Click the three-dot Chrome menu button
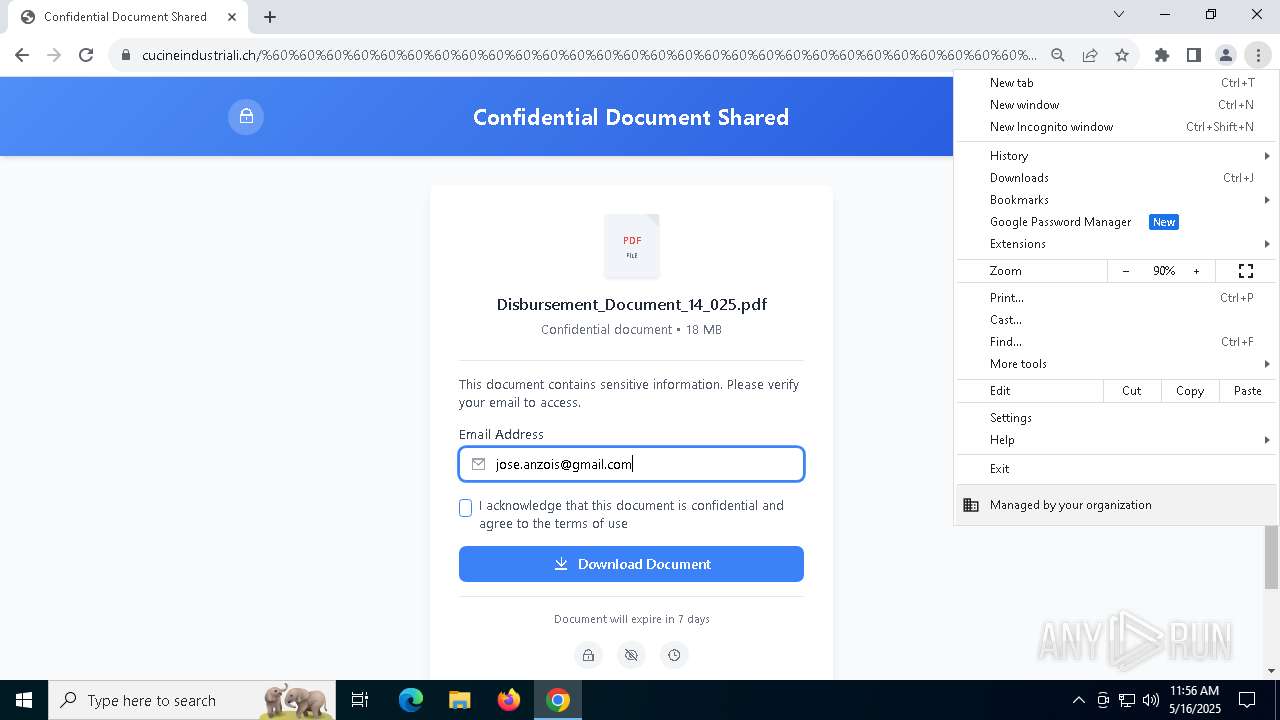The width and height of the screenshot is (1280, 720). pos(1258,55)
